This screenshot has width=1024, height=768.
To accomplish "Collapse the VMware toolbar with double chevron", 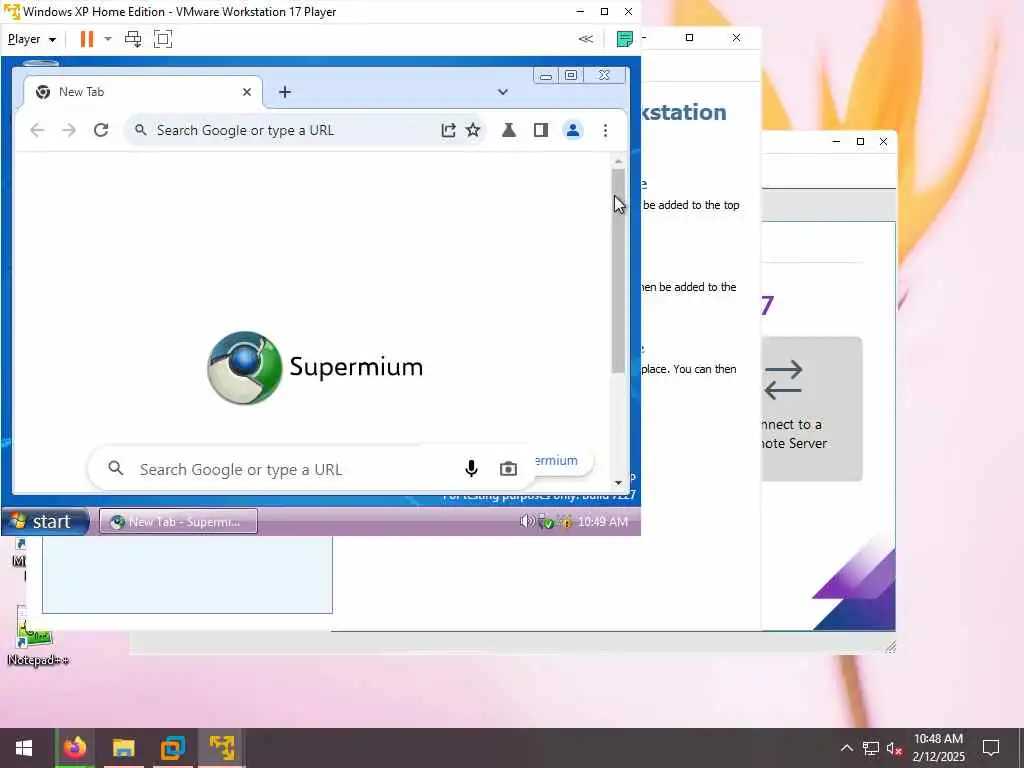I will pos(586,39).
